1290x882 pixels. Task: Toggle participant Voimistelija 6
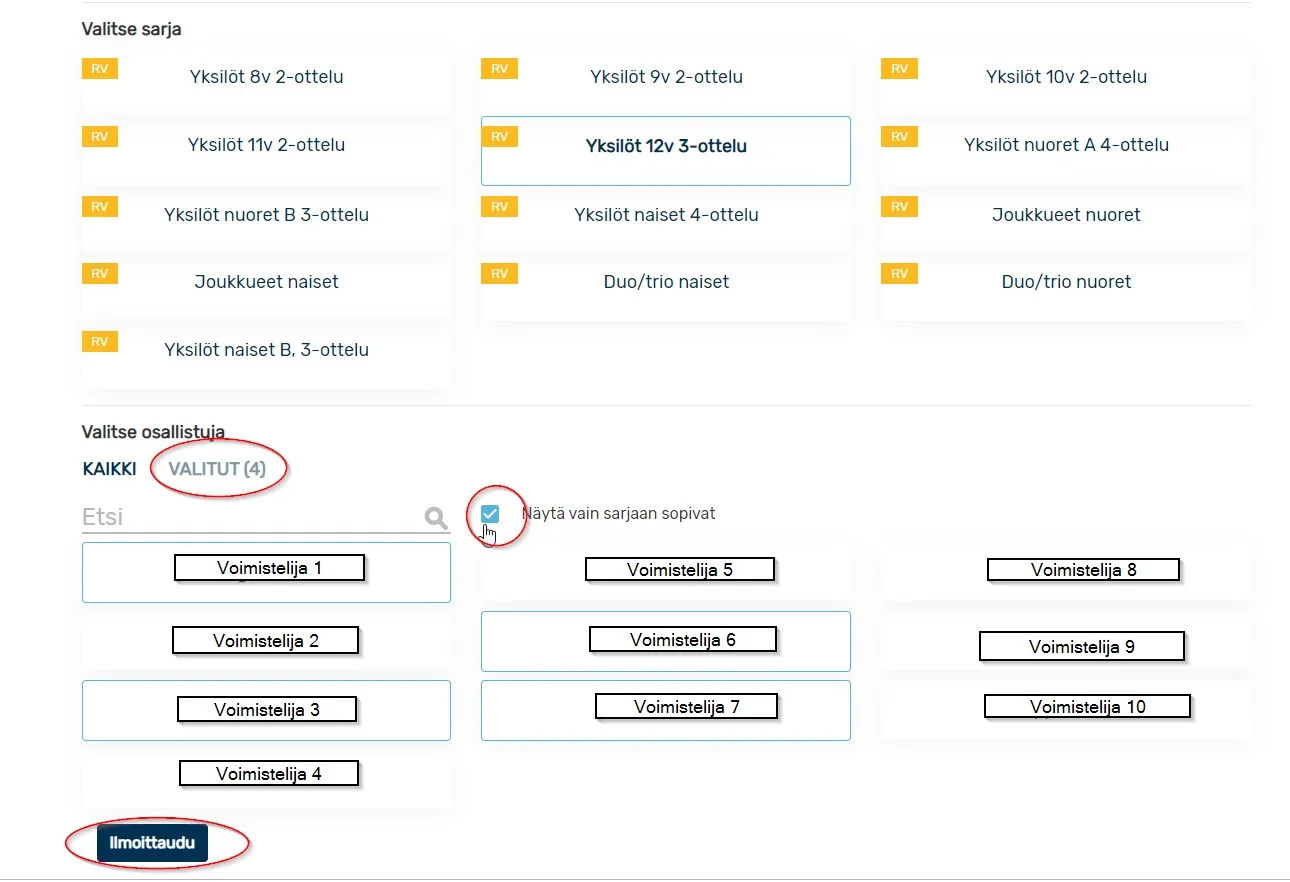pos(666,641)
